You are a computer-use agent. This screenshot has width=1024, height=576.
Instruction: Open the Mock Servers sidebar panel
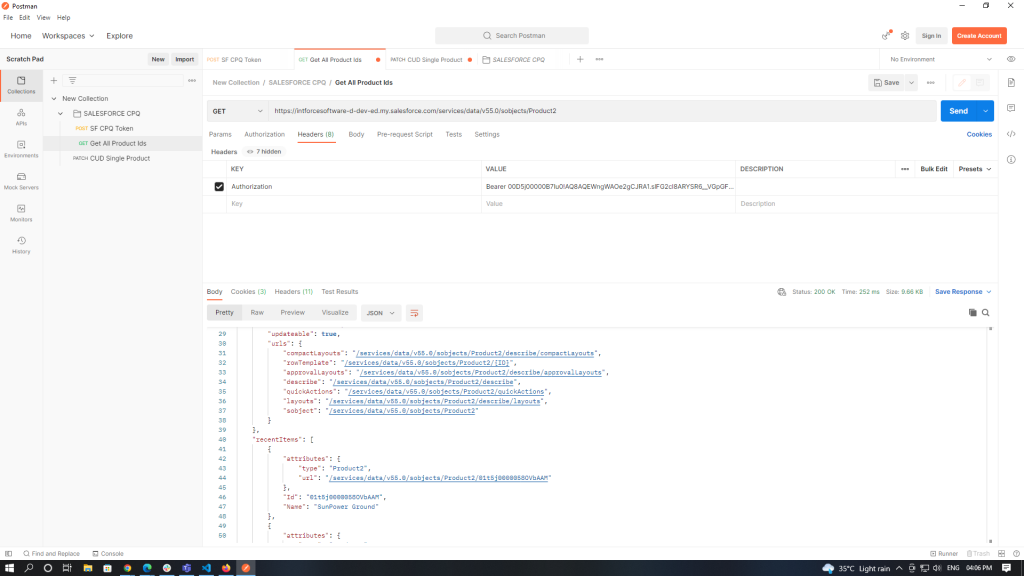pyautogui.click(x=21, y=182)
